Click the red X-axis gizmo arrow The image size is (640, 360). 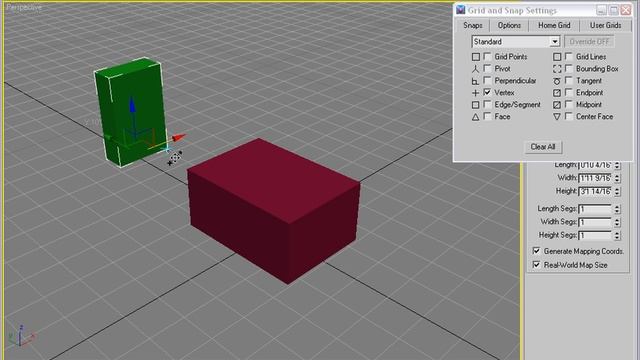pos(179,138)
